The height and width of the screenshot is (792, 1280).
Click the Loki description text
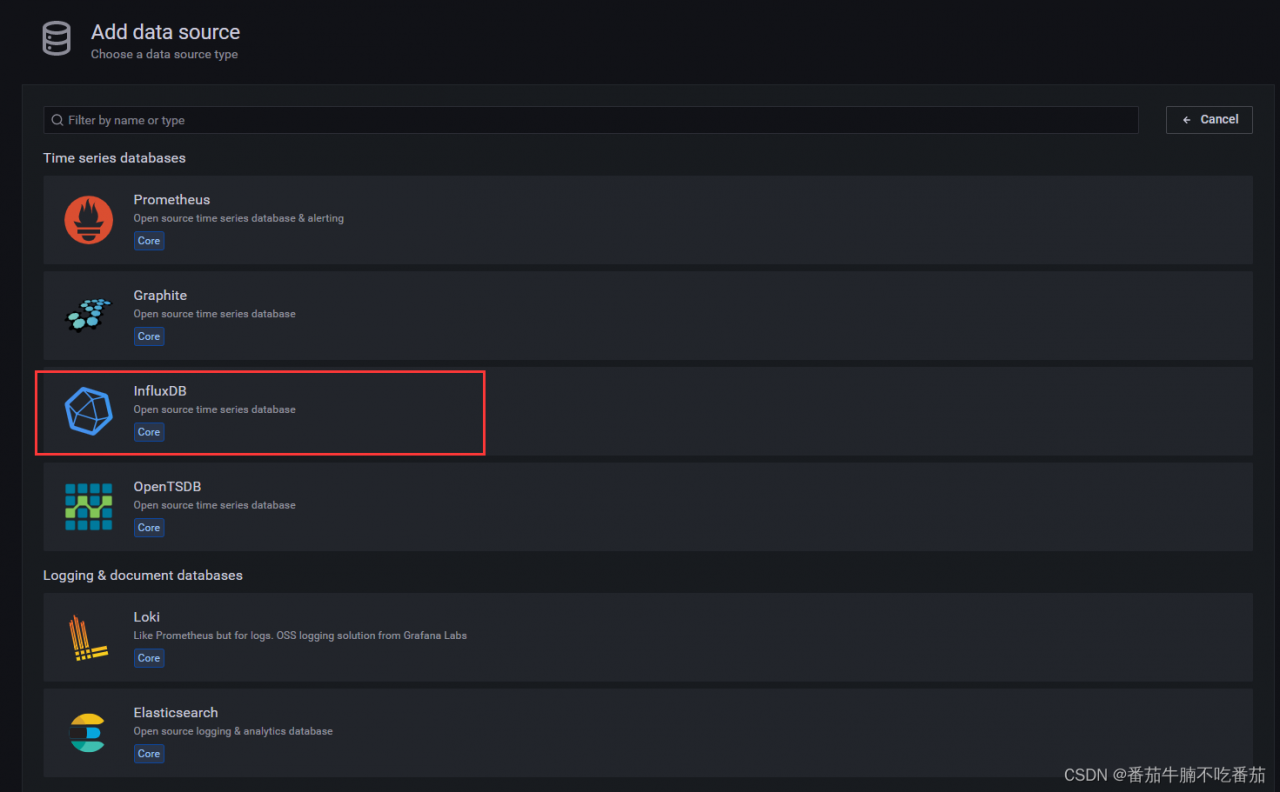[x=300, y=635]
